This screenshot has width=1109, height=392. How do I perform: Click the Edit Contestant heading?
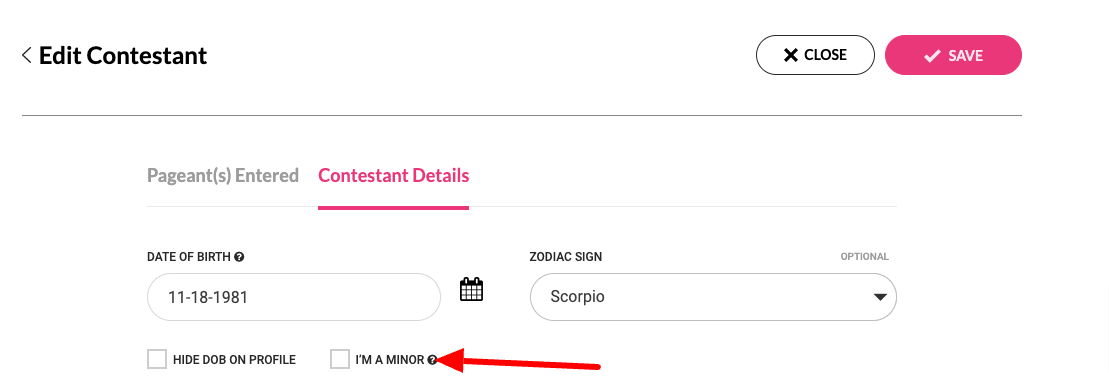click(x=123, y=55)
